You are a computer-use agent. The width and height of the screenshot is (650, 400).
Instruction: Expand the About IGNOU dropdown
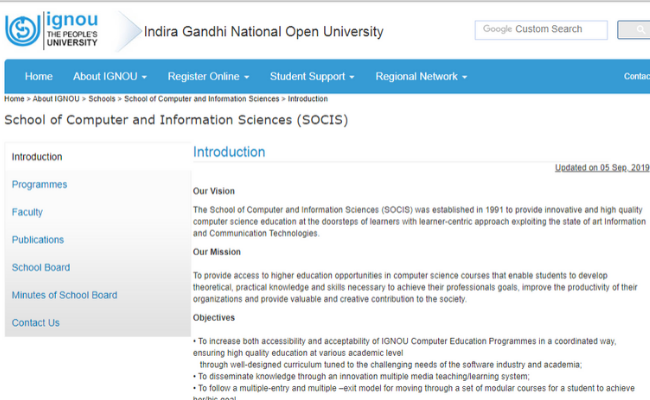[x=110, y=77]
